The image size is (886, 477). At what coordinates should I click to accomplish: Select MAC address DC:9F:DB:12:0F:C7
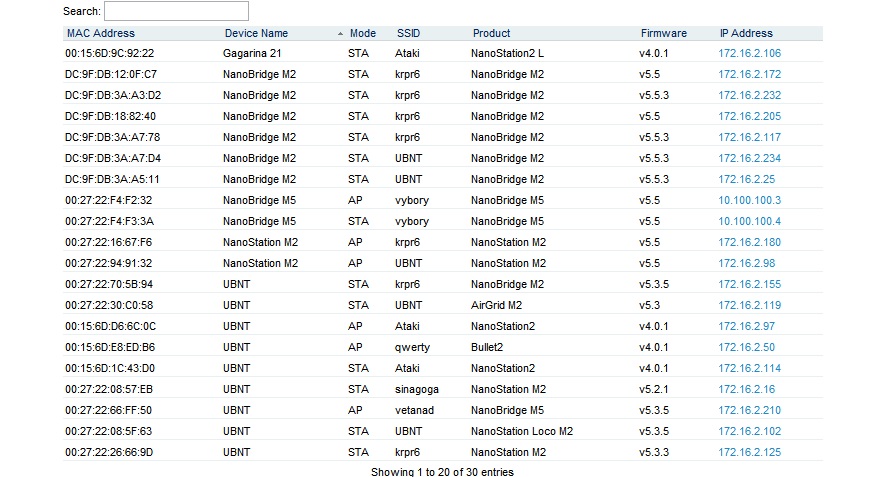pyautogui.click(x=111, y=74)
